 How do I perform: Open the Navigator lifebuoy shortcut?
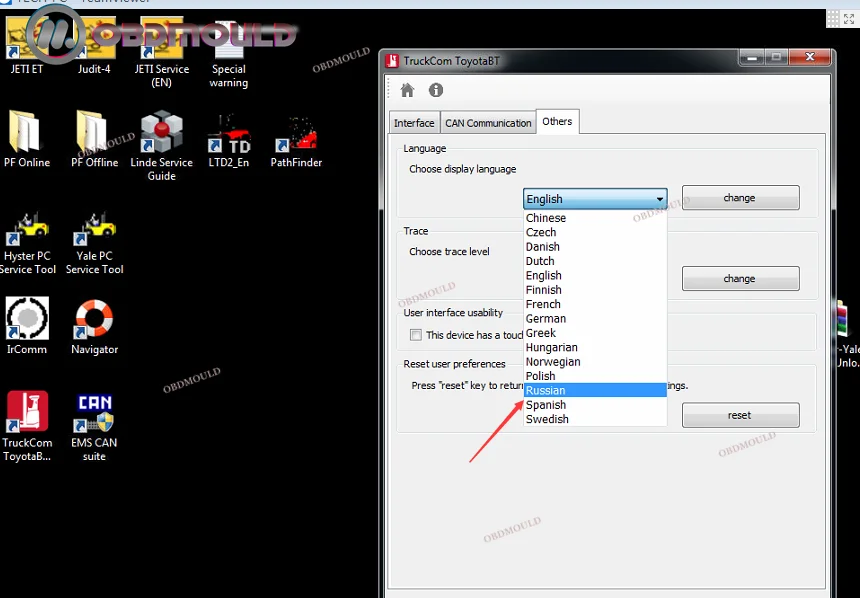click(94, 326)
